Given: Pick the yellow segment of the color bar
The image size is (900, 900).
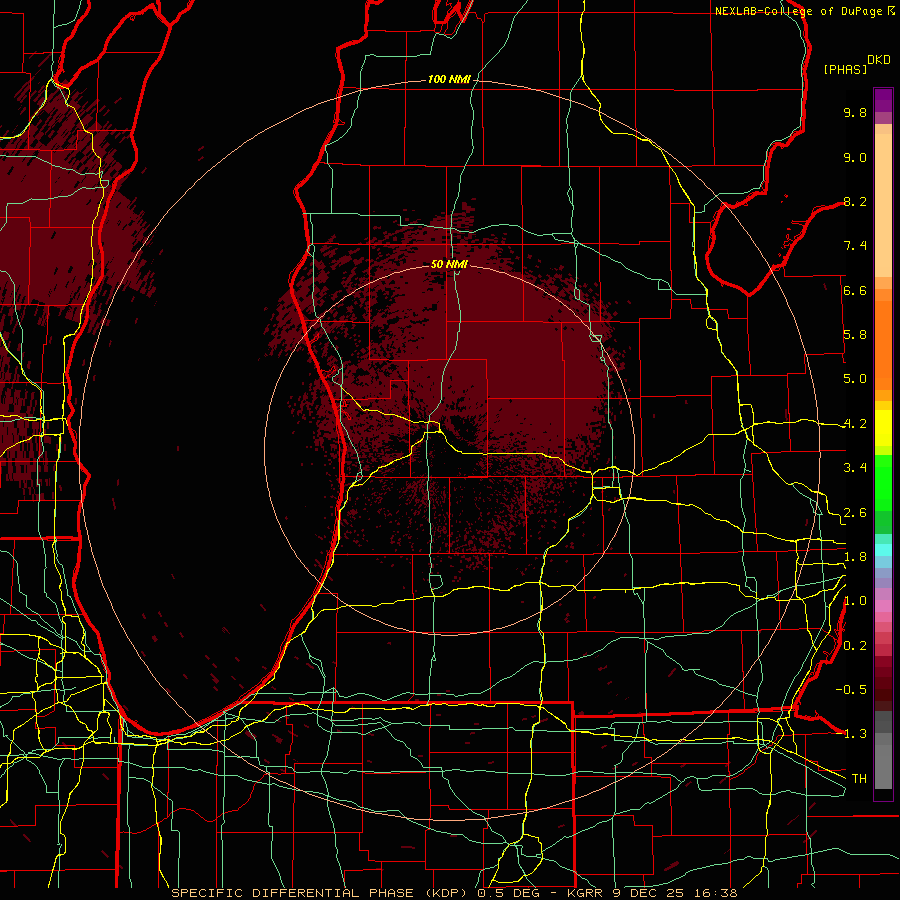Looking at the screenshot, I should pos(883,428).
